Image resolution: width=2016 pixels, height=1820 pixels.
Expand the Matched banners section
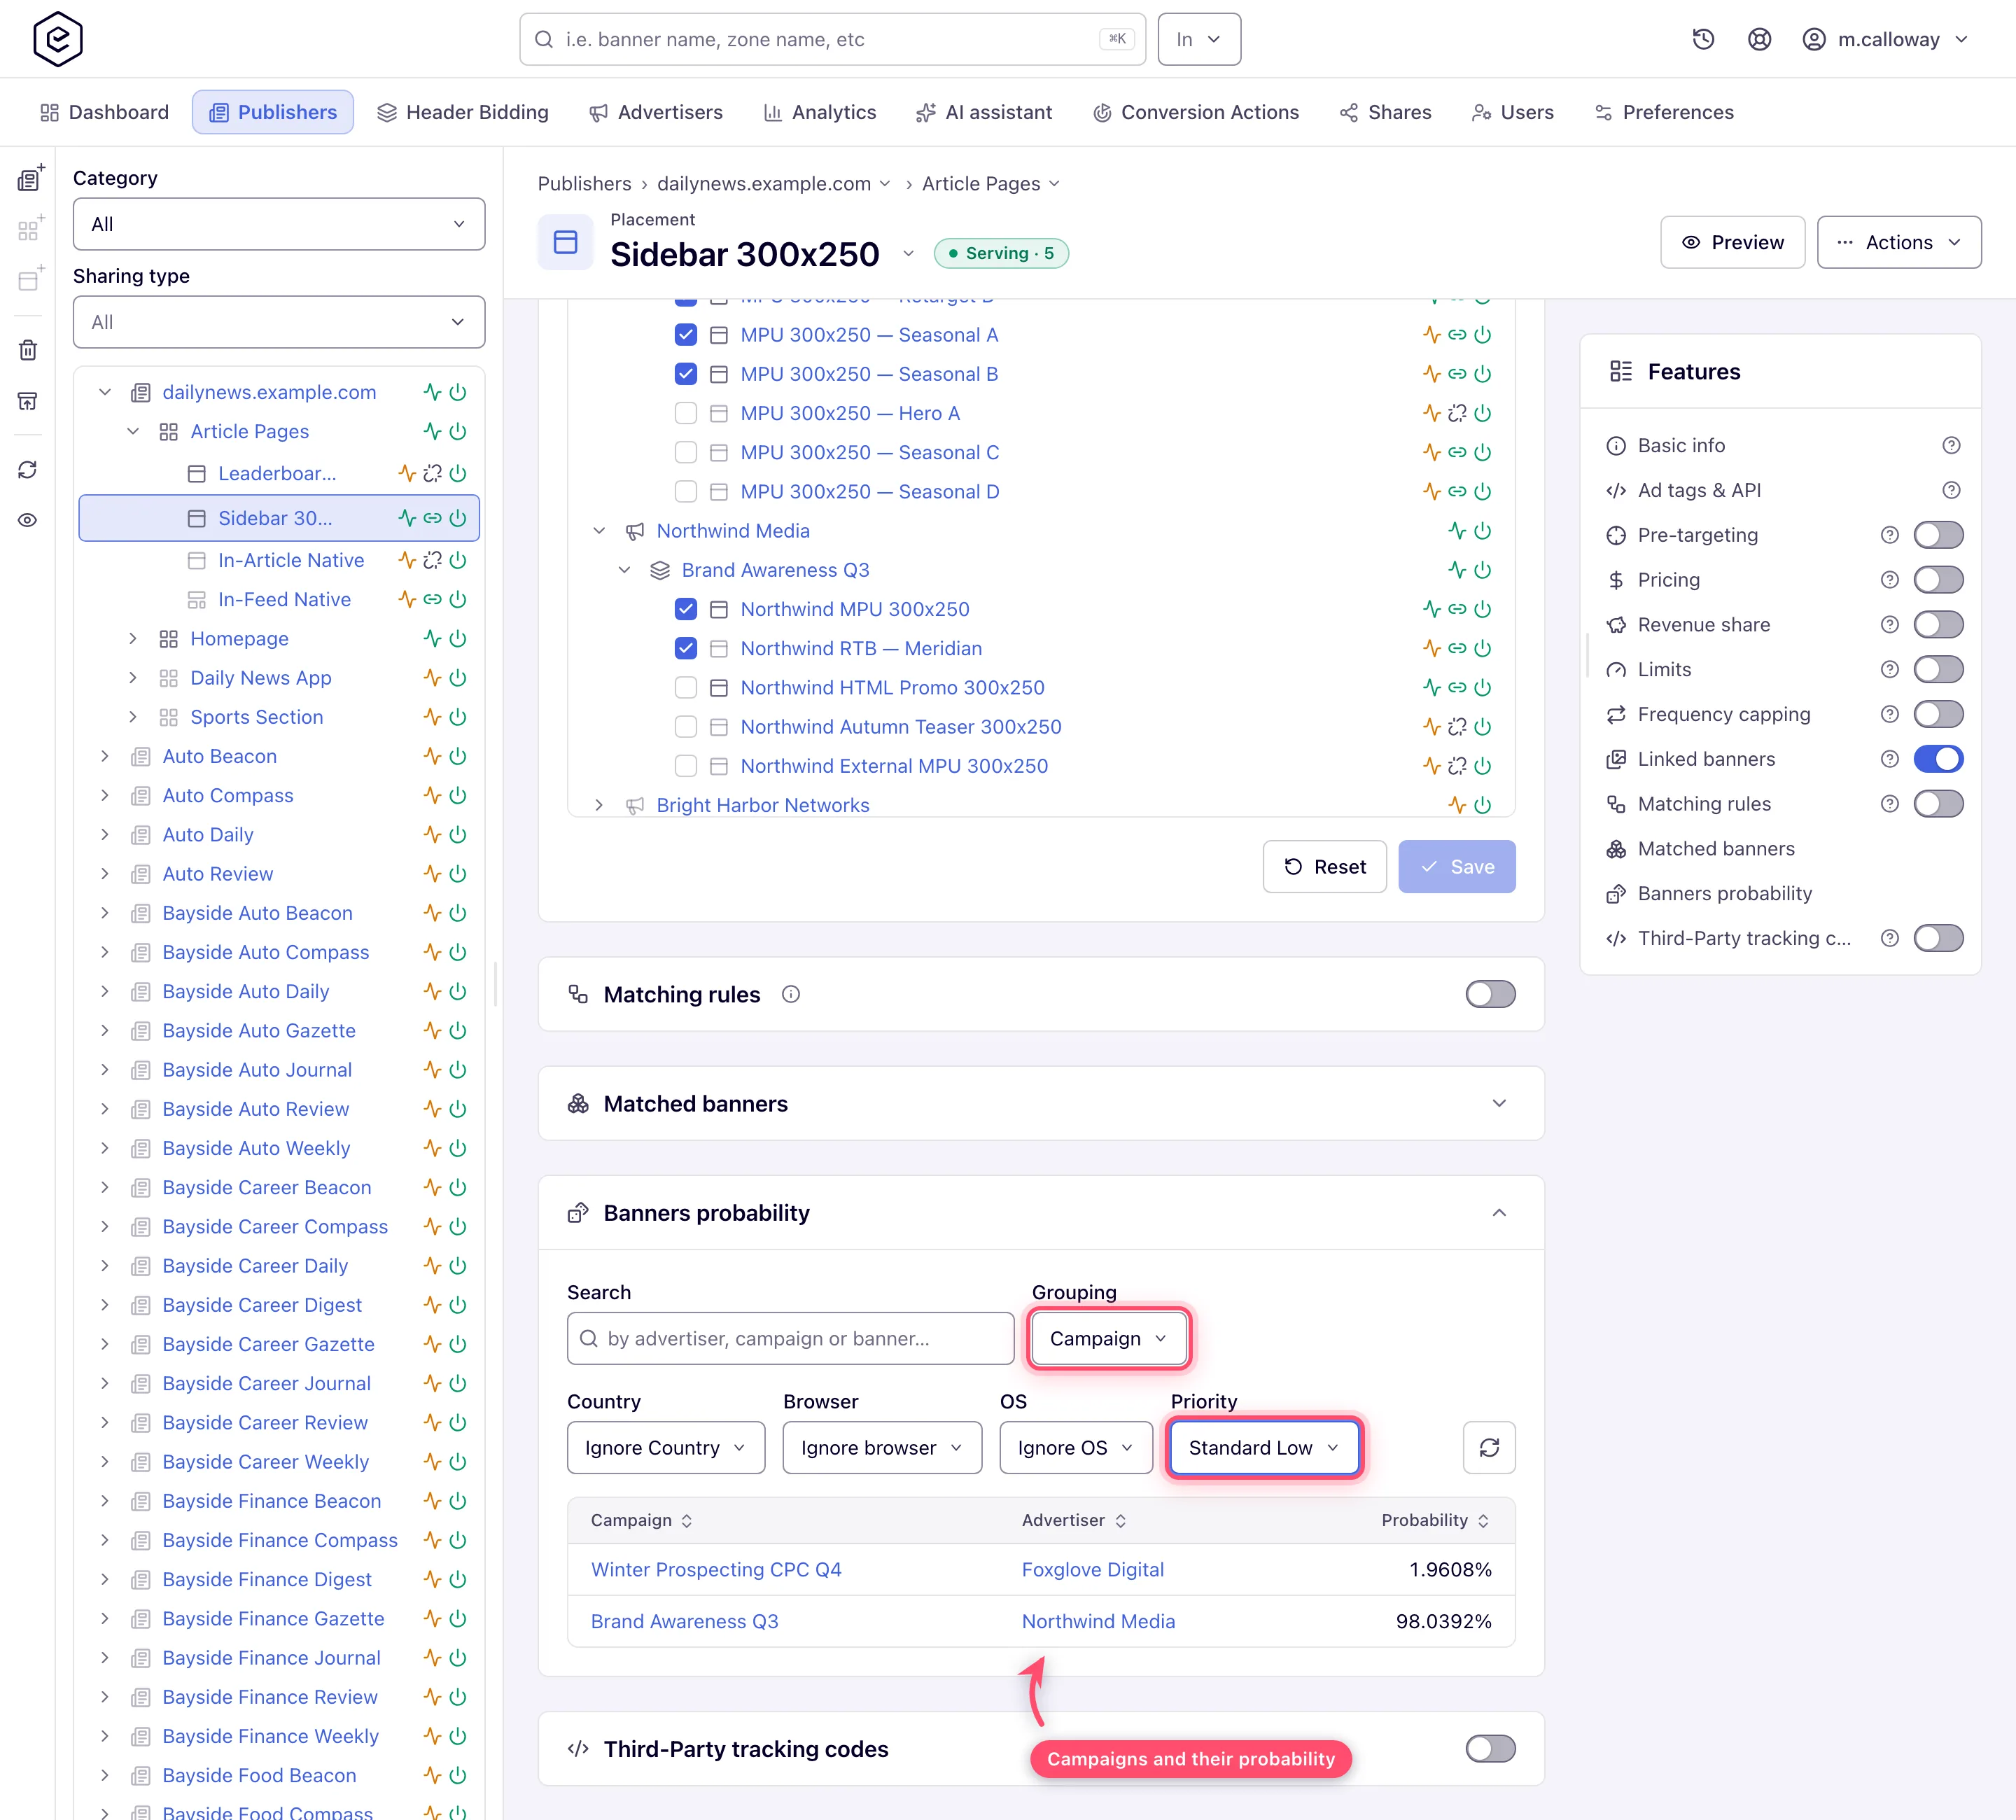pyautogui.click(x=1499, y=1103)
